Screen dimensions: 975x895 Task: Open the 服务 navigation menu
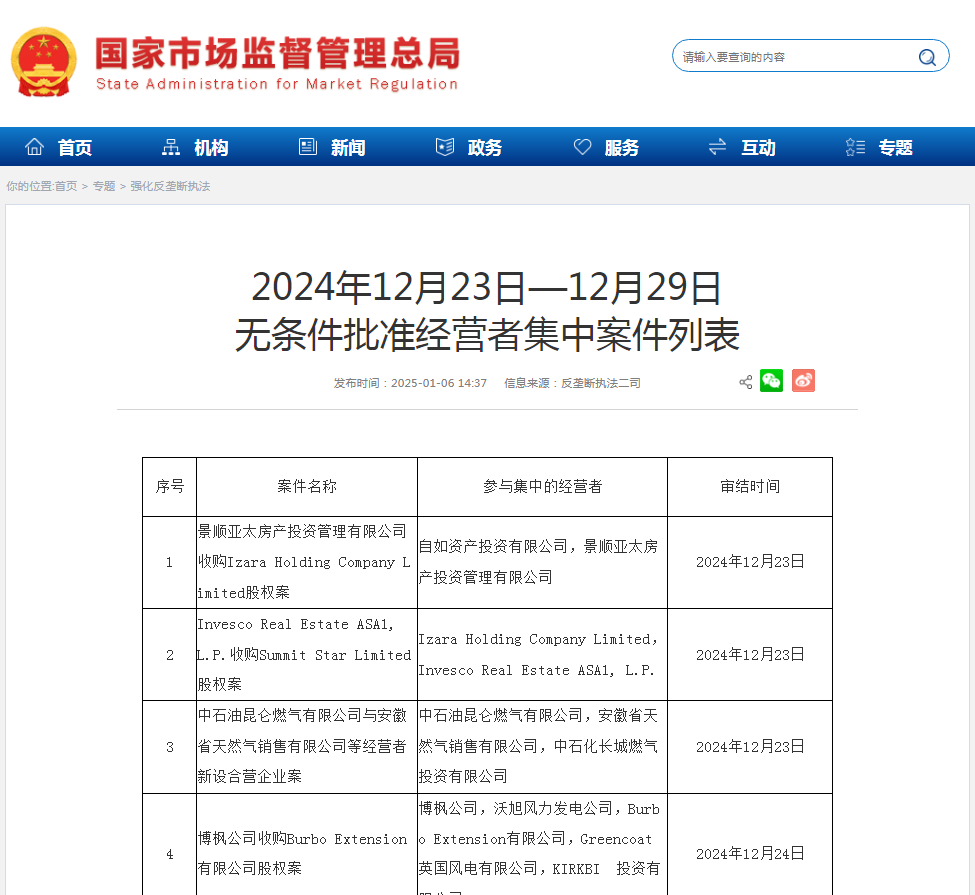pyautogui.click(x=621, y=148)
